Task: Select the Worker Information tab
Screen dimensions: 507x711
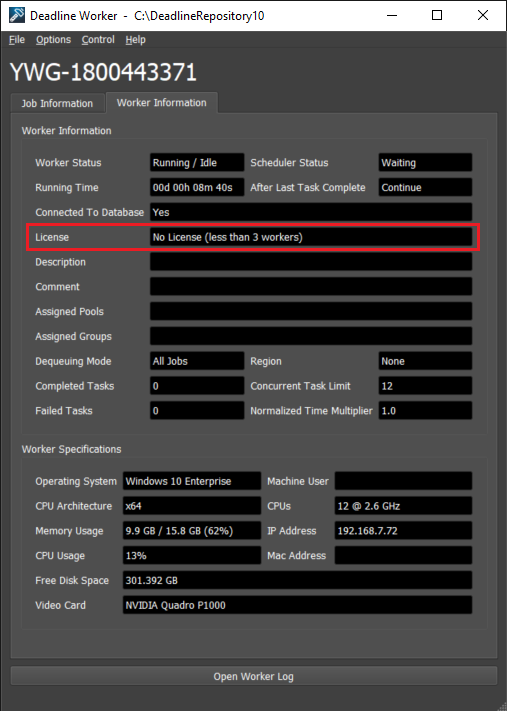Action: pyautogui.click(x=161, y=102)
